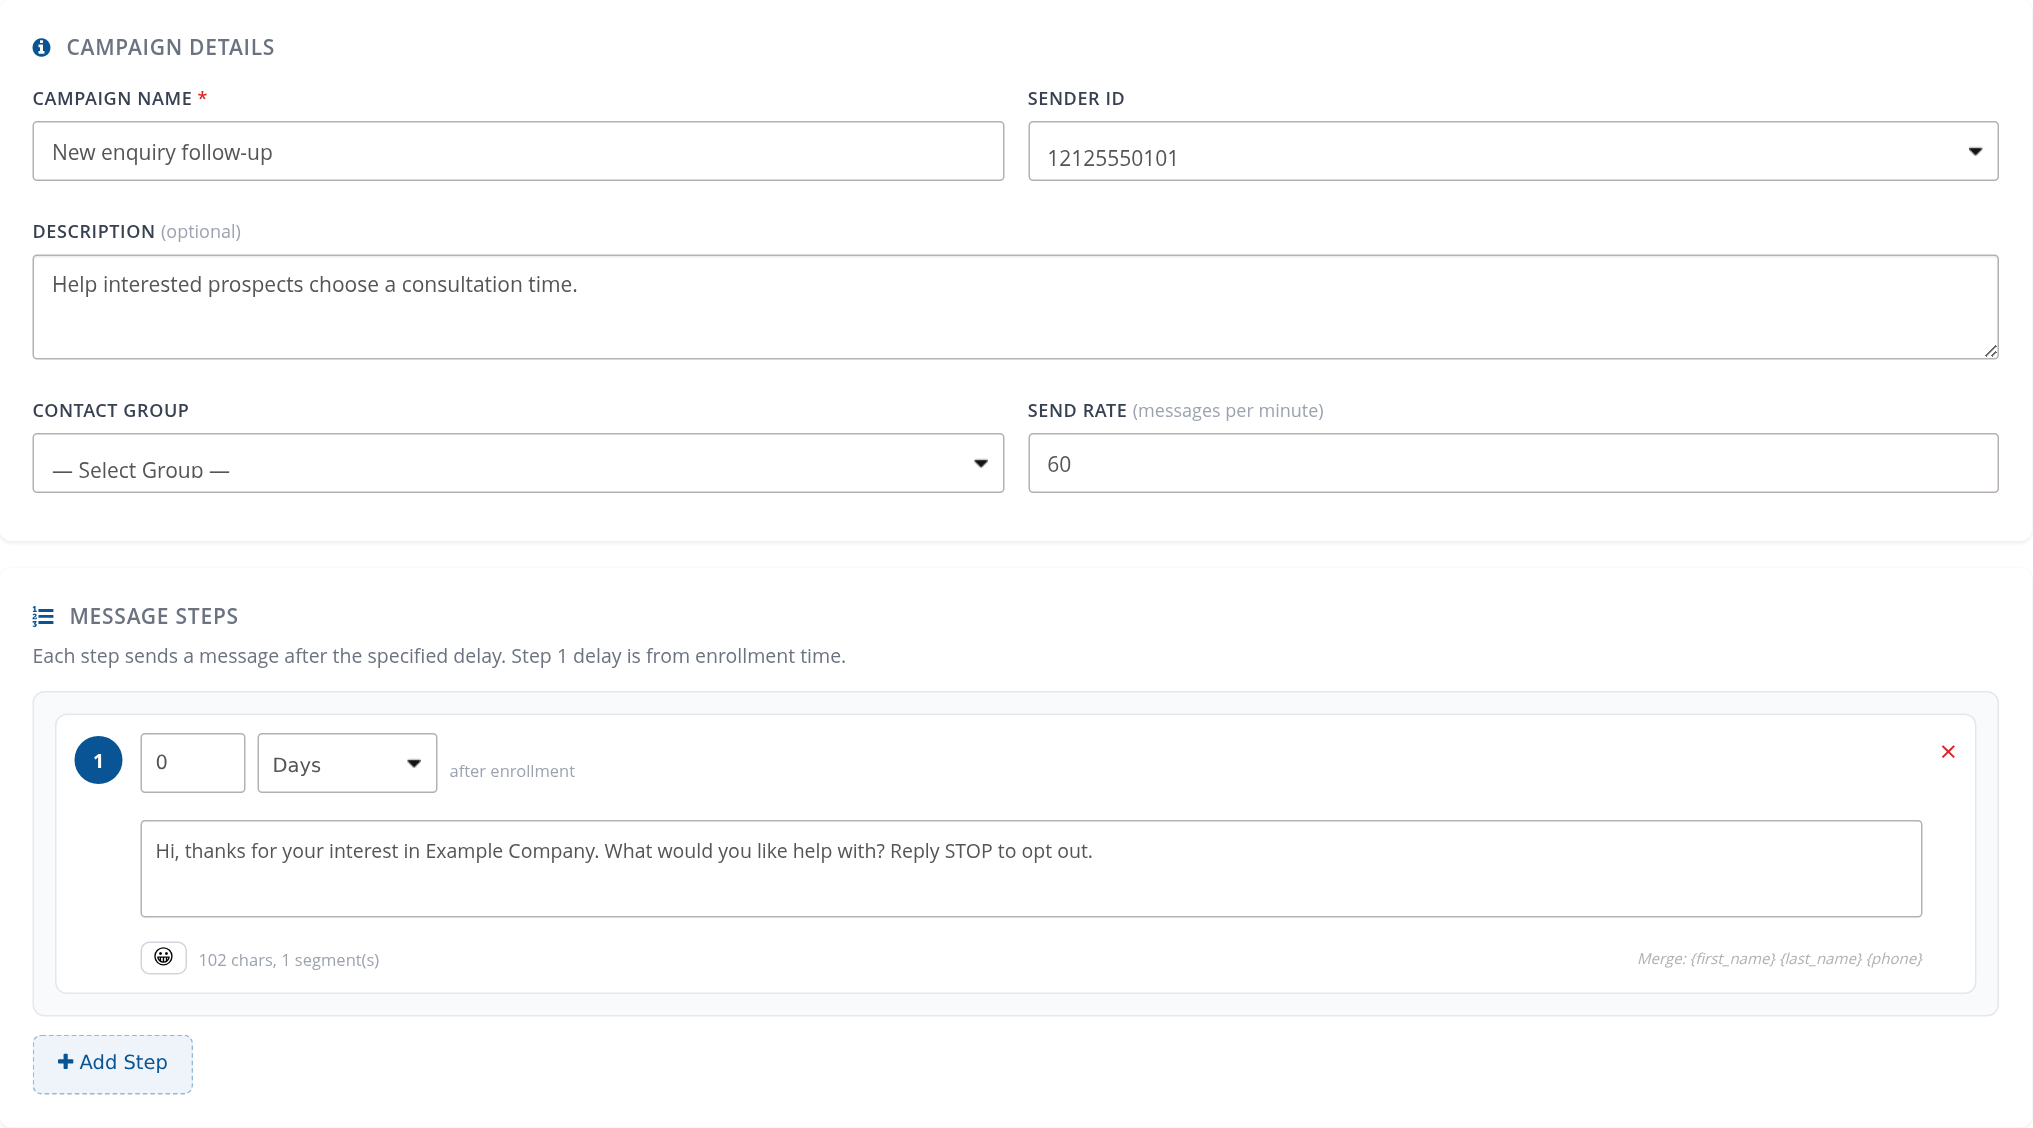Viewport: 2033px width, 1128px height.
Task: Click the DESCRIPTION (optional) label
Action: (137, 231)
